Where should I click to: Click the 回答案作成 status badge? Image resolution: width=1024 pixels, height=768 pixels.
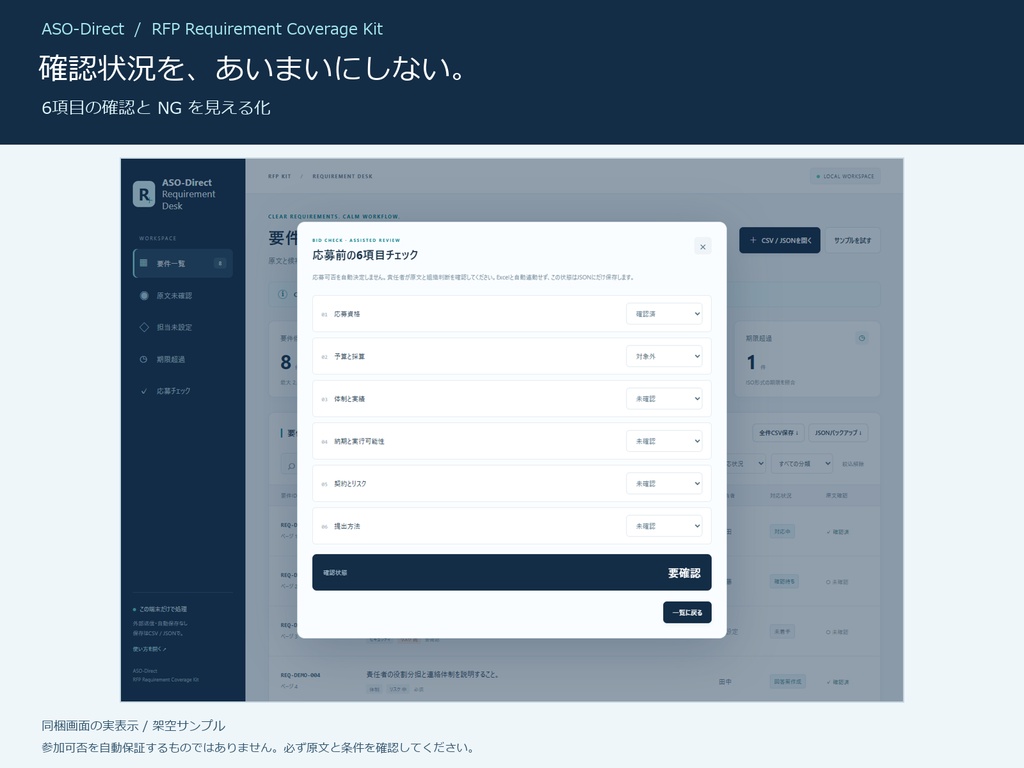787,681
